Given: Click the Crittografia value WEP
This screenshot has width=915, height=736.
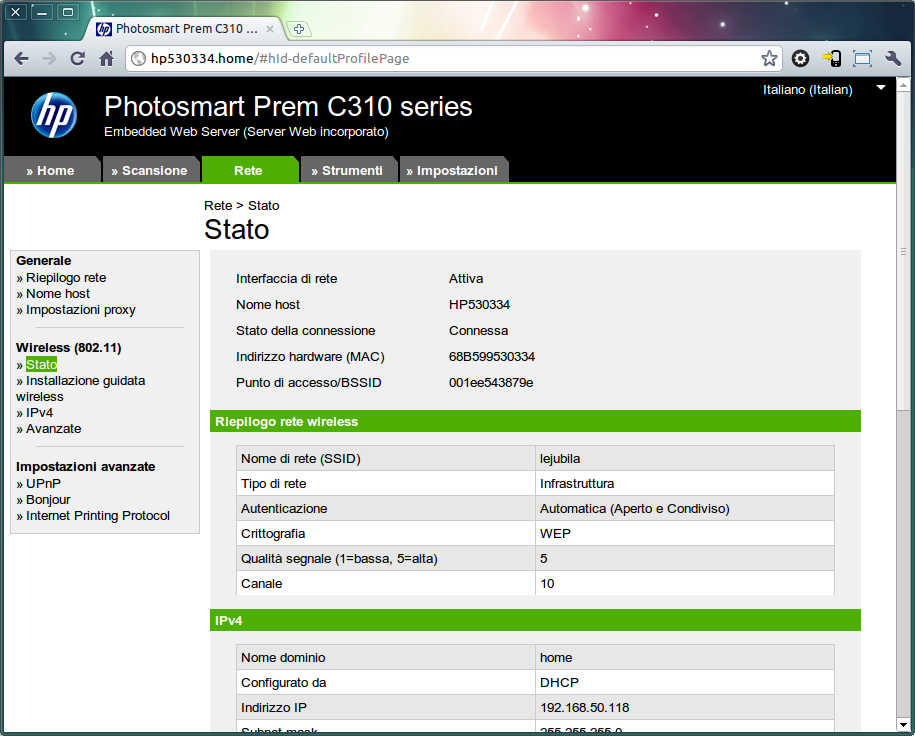Looking at the screenshot, I should pos(555,533).
